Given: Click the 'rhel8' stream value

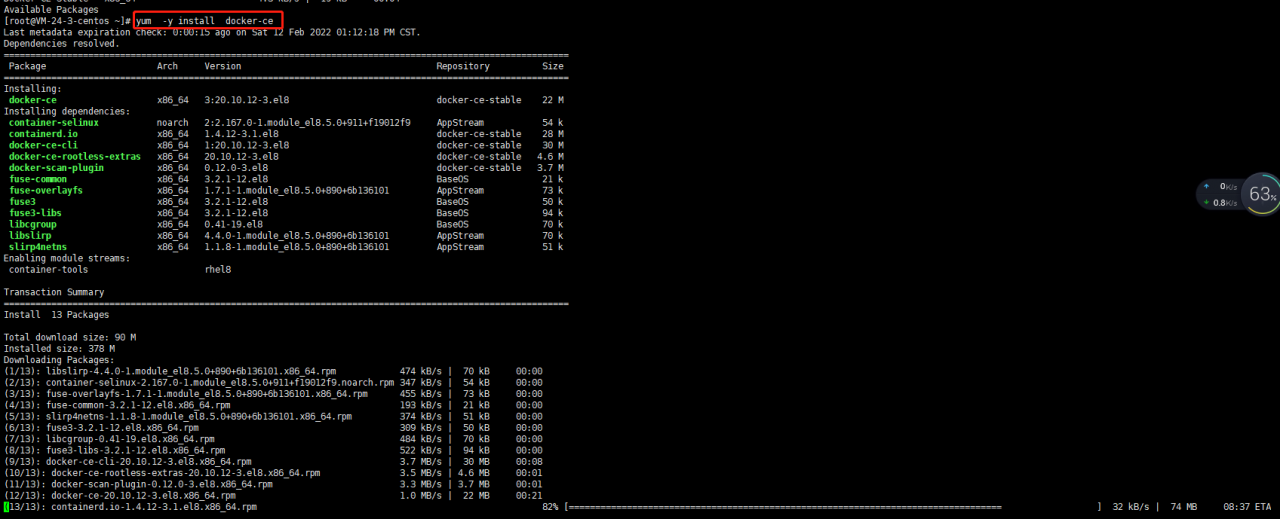Looking at the screenshot, I should point(218,270).
